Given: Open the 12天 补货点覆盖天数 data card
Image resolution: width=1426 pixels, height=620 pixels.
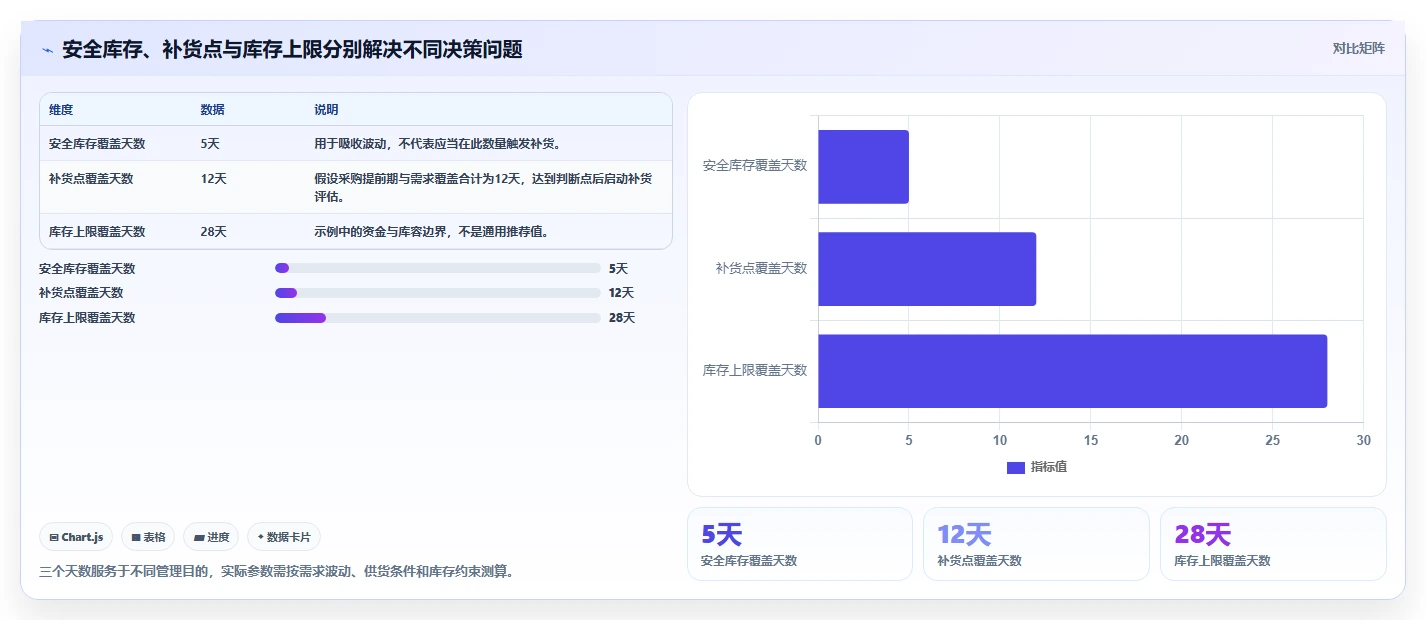Looking at the screenshot, I should [x=1036, y=544].
